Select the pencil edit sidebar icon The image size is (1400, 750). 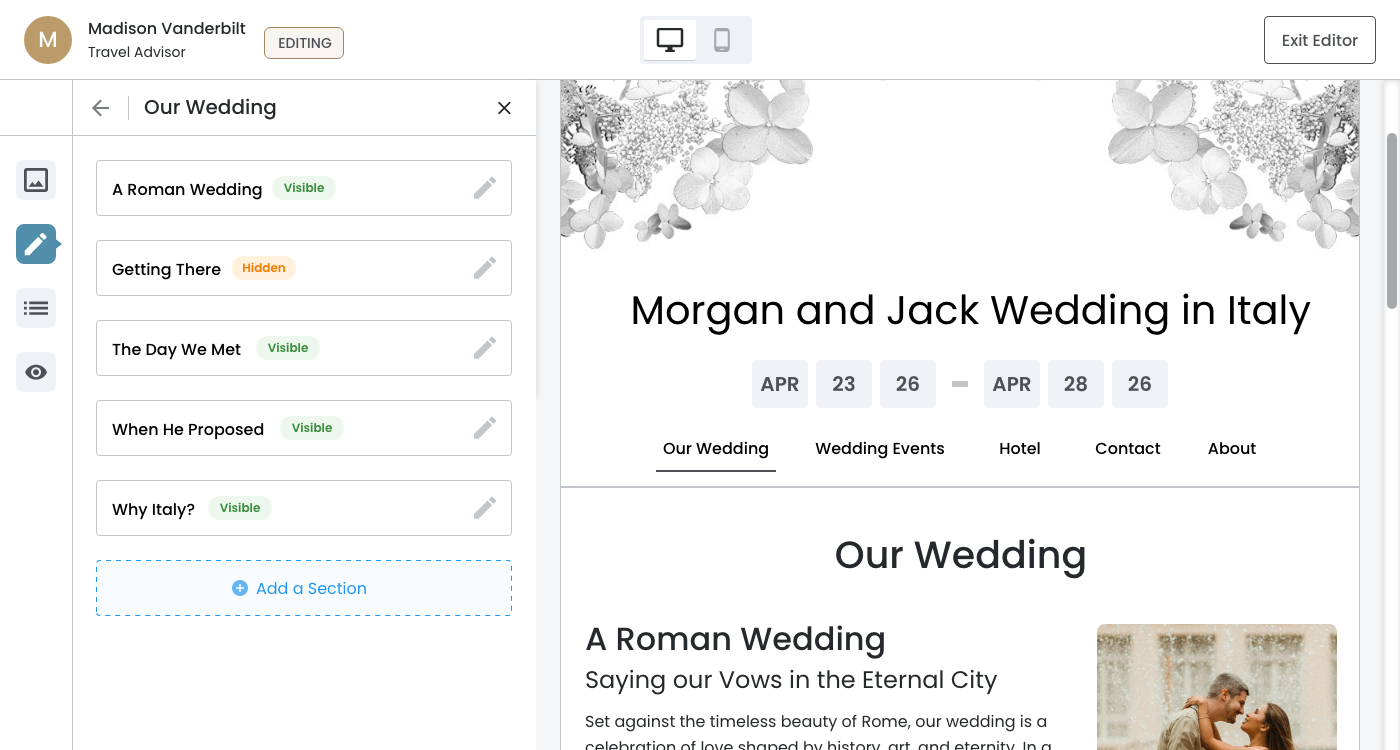point(36,244)
